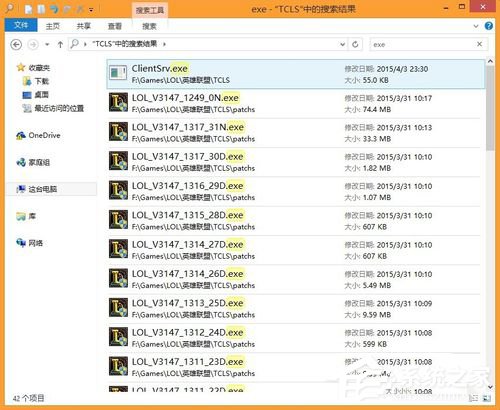Refresh the search results
Viewport: 500px width, 410px height.
pos(355,44)
